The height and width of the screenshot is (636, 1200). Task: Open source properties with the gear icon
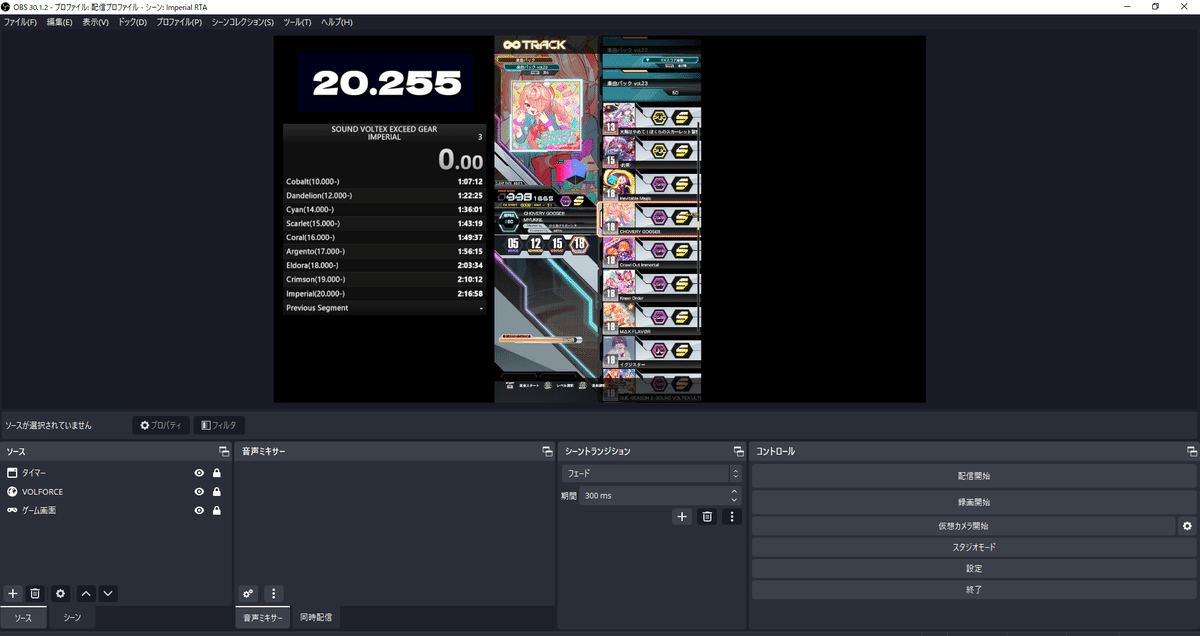60,593
